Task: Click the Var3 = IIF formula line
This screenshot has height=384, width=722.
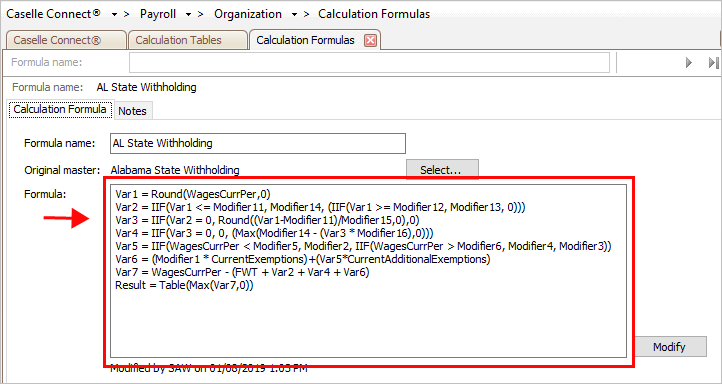Action: coord(267,220)
